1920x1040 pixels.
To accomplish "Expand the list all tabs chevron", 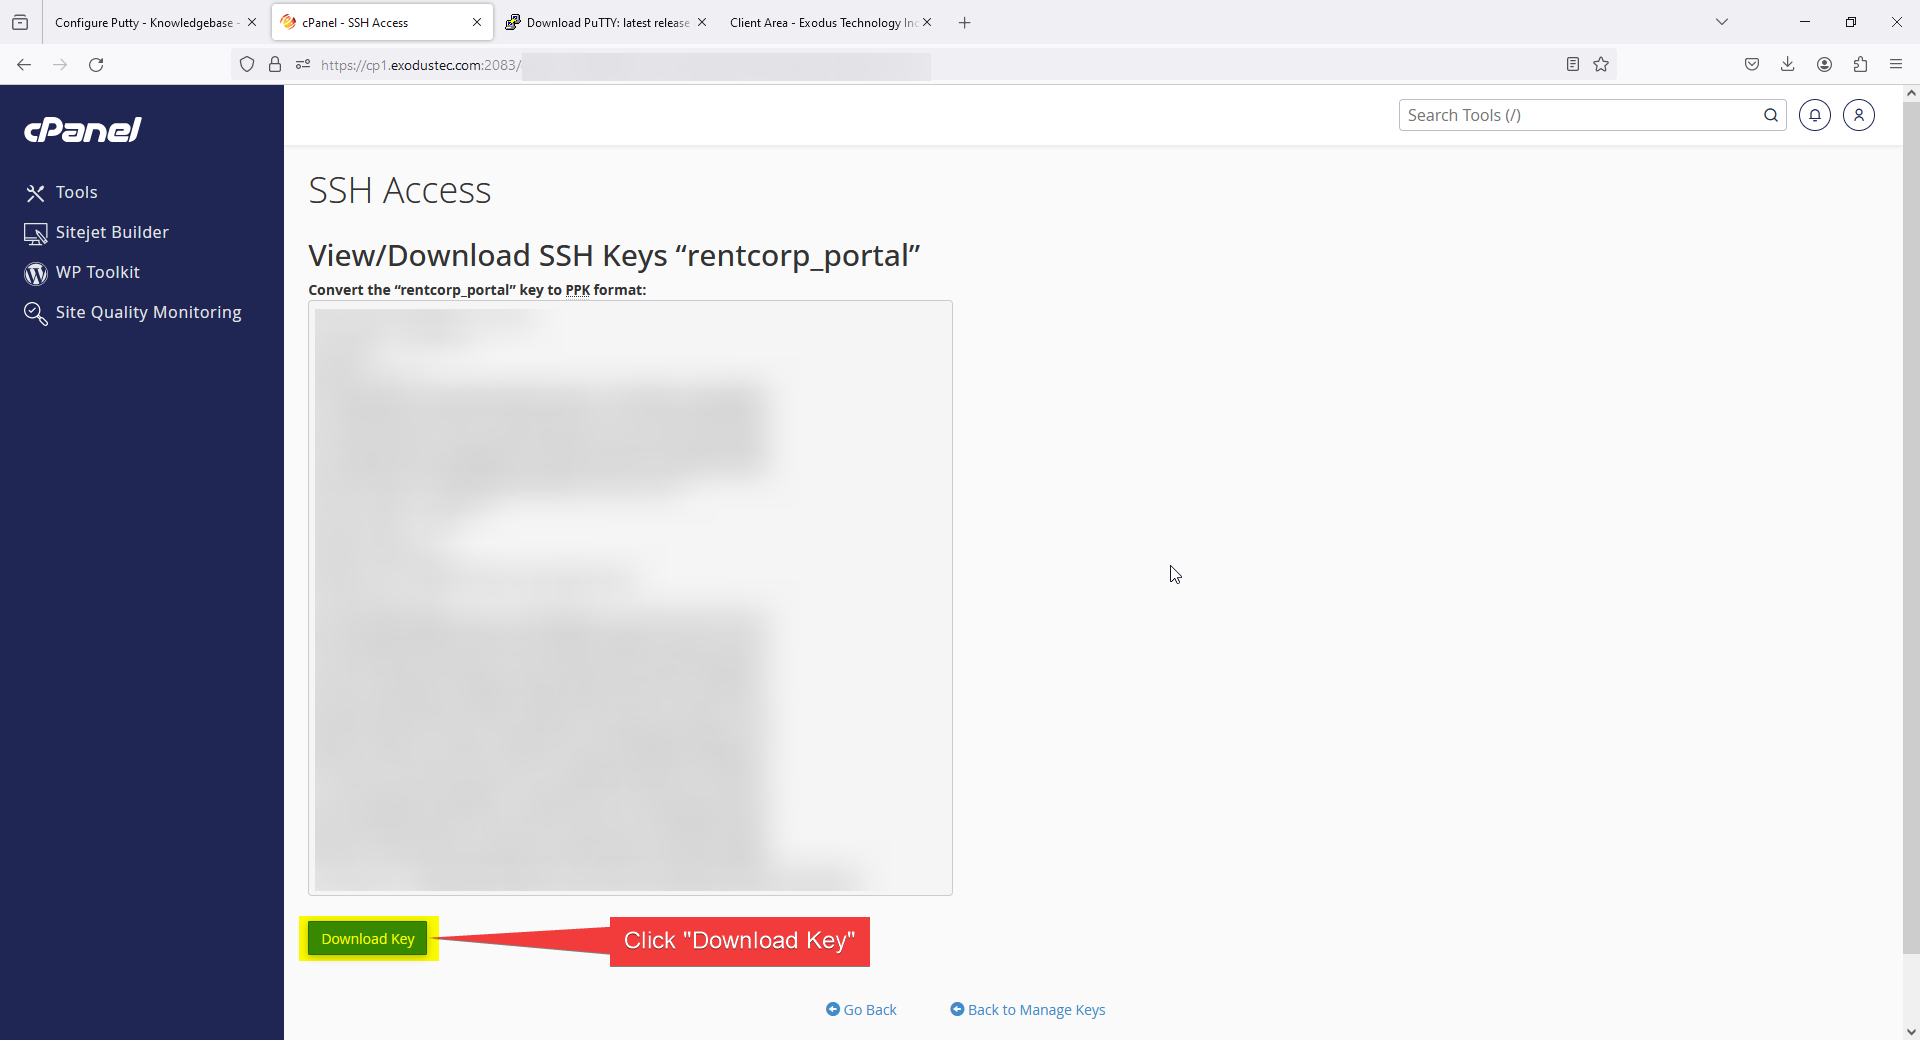I will (1721, 22).
